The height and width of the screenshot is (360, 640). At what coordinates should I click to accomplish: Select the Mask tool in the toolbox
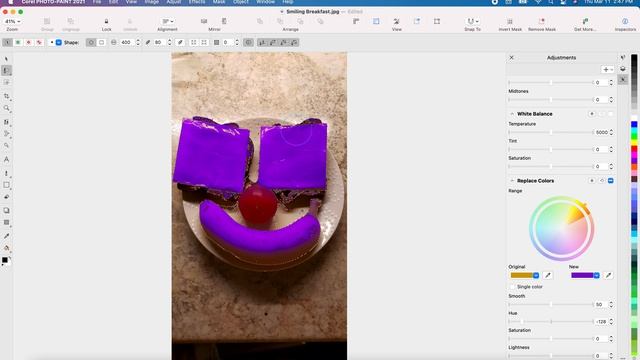6,71
